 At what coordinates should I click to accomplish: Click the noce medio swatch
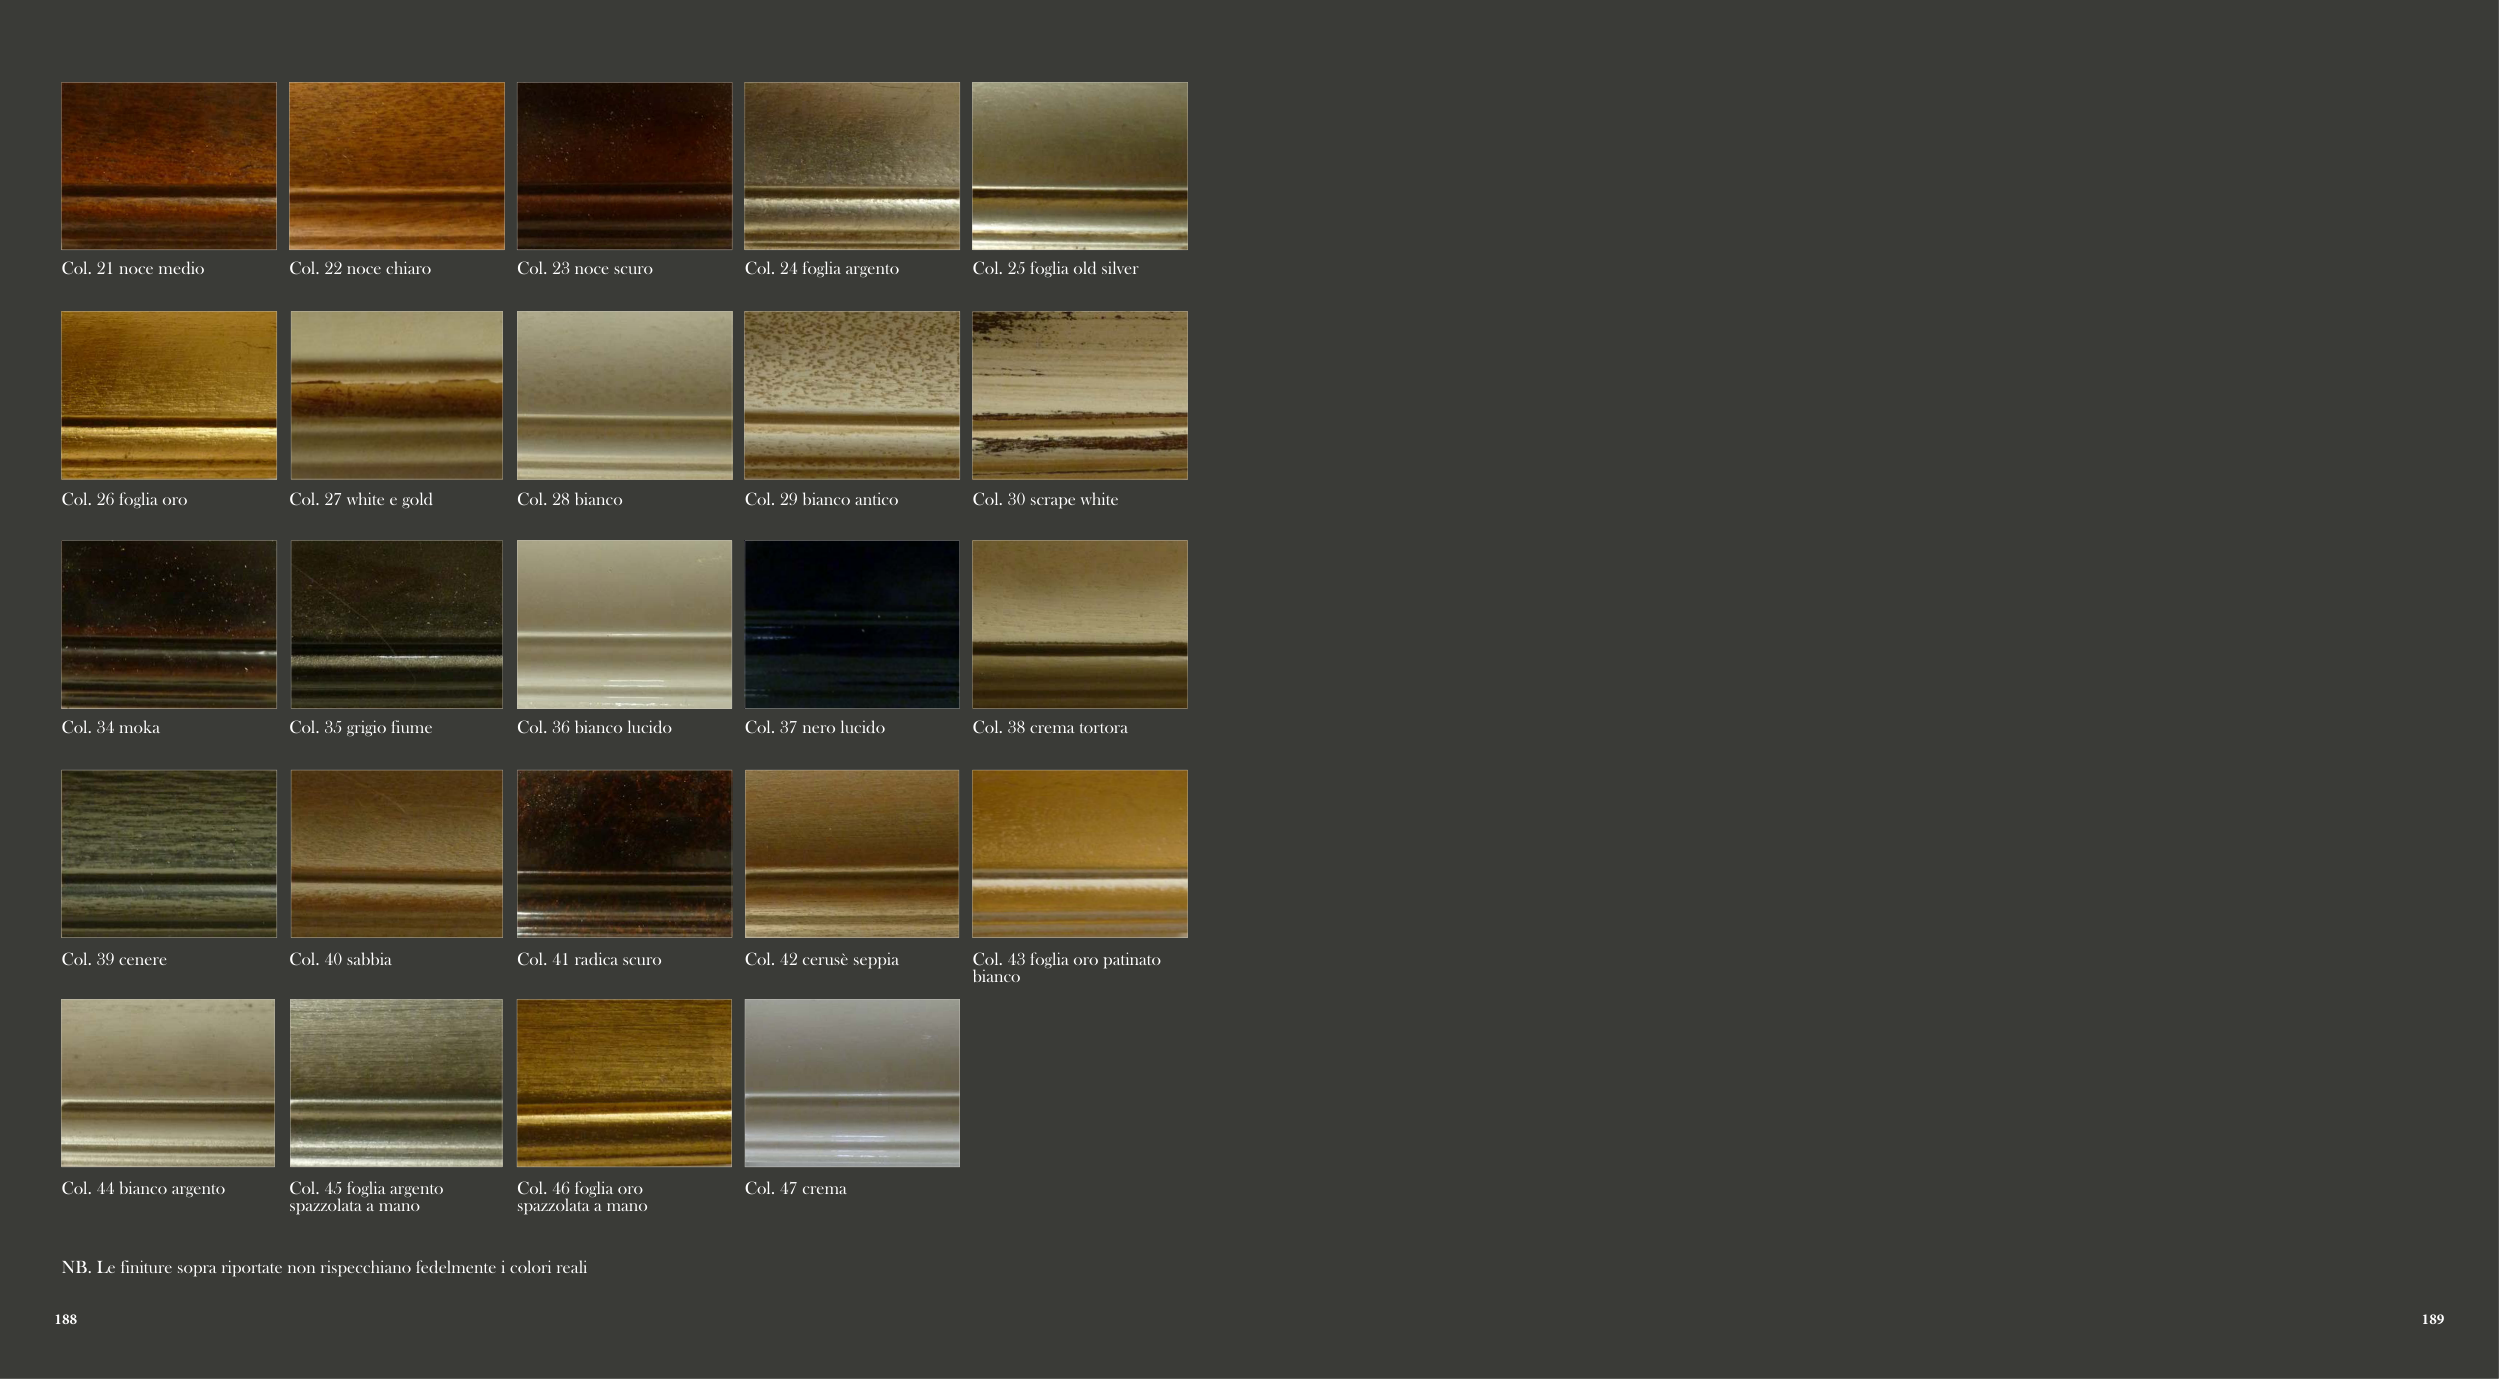pyautogui.click(x=168, y=166)
